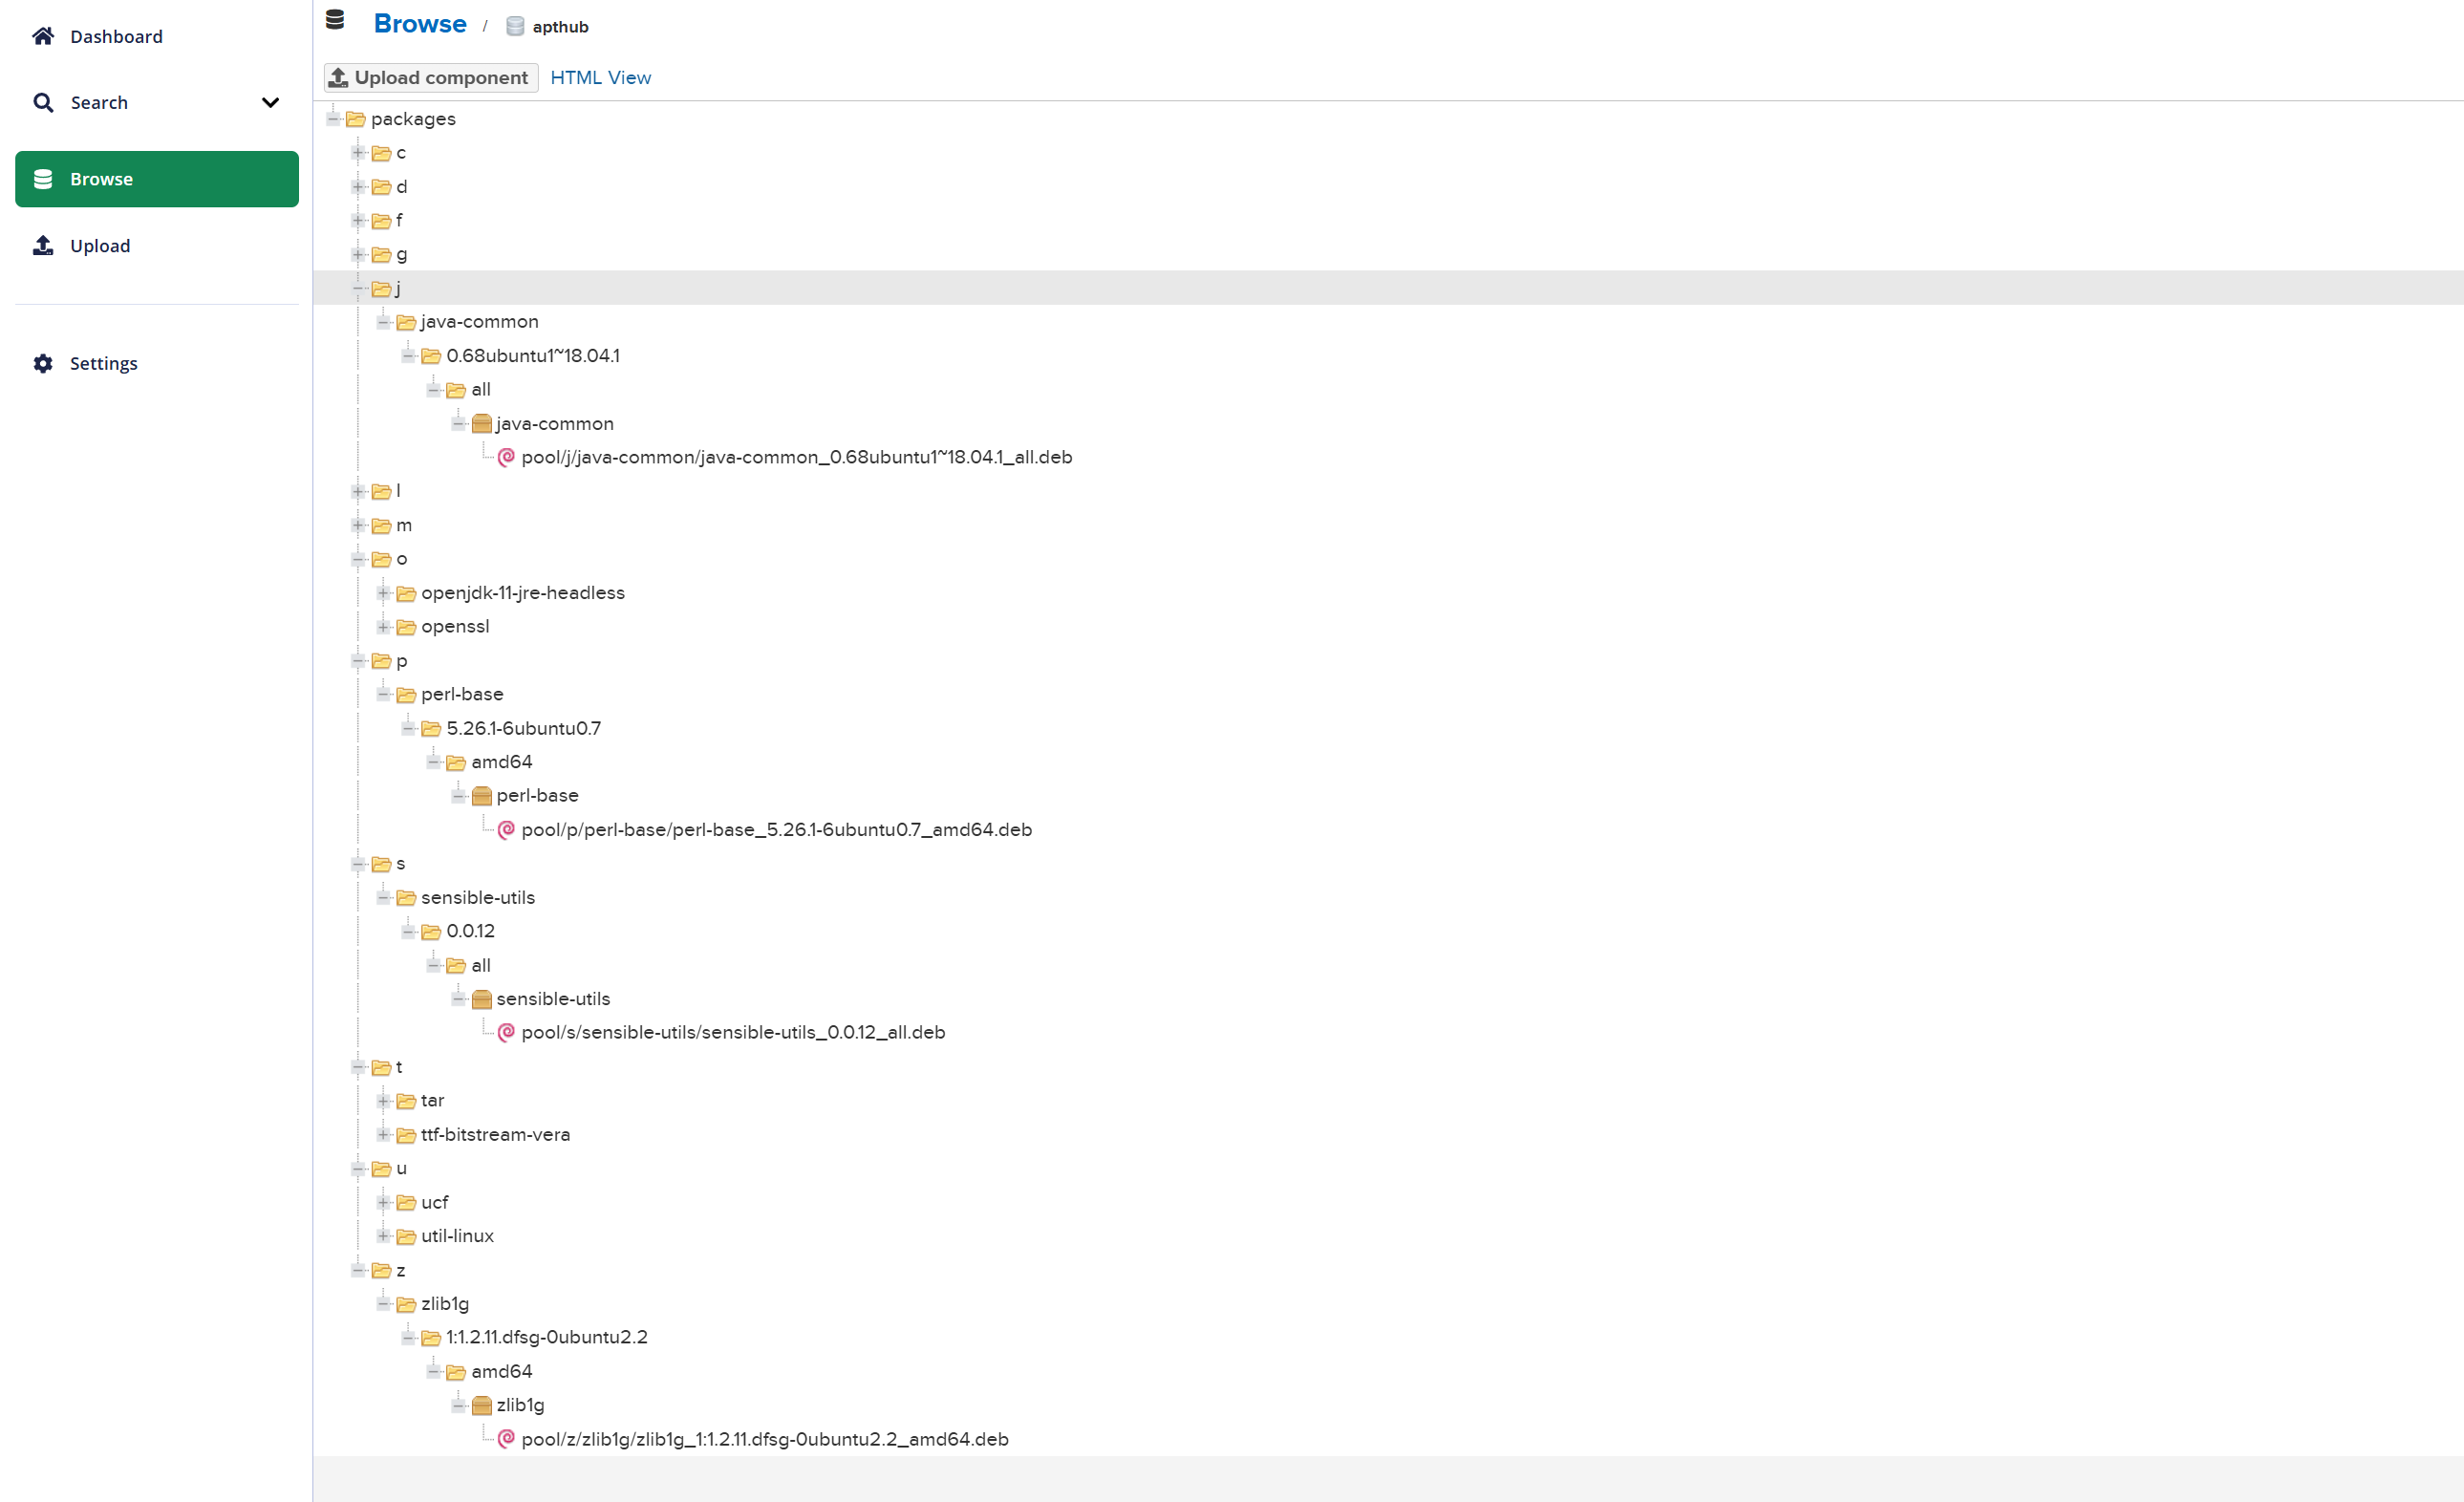Click the Search magnifier icon
The width and height of the screenshot is (2464, 1502).
pos(43,102)
